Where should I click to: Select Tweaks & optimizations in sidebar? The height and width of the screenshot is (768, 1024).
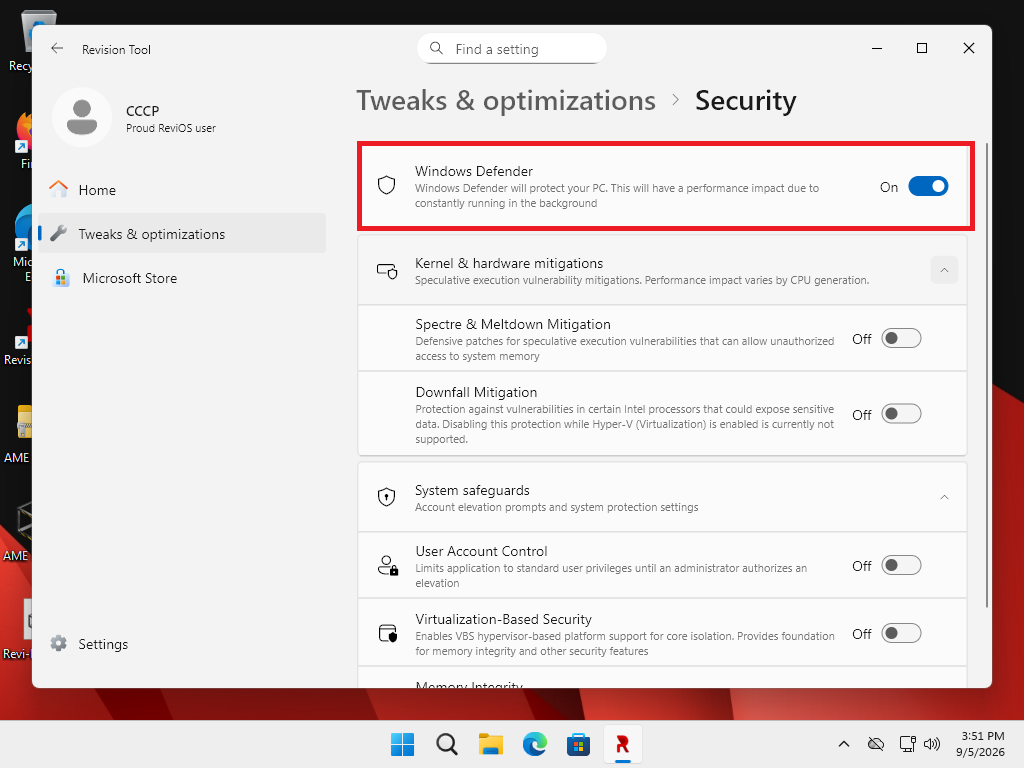pyautogui.click(x=182, y=233)
